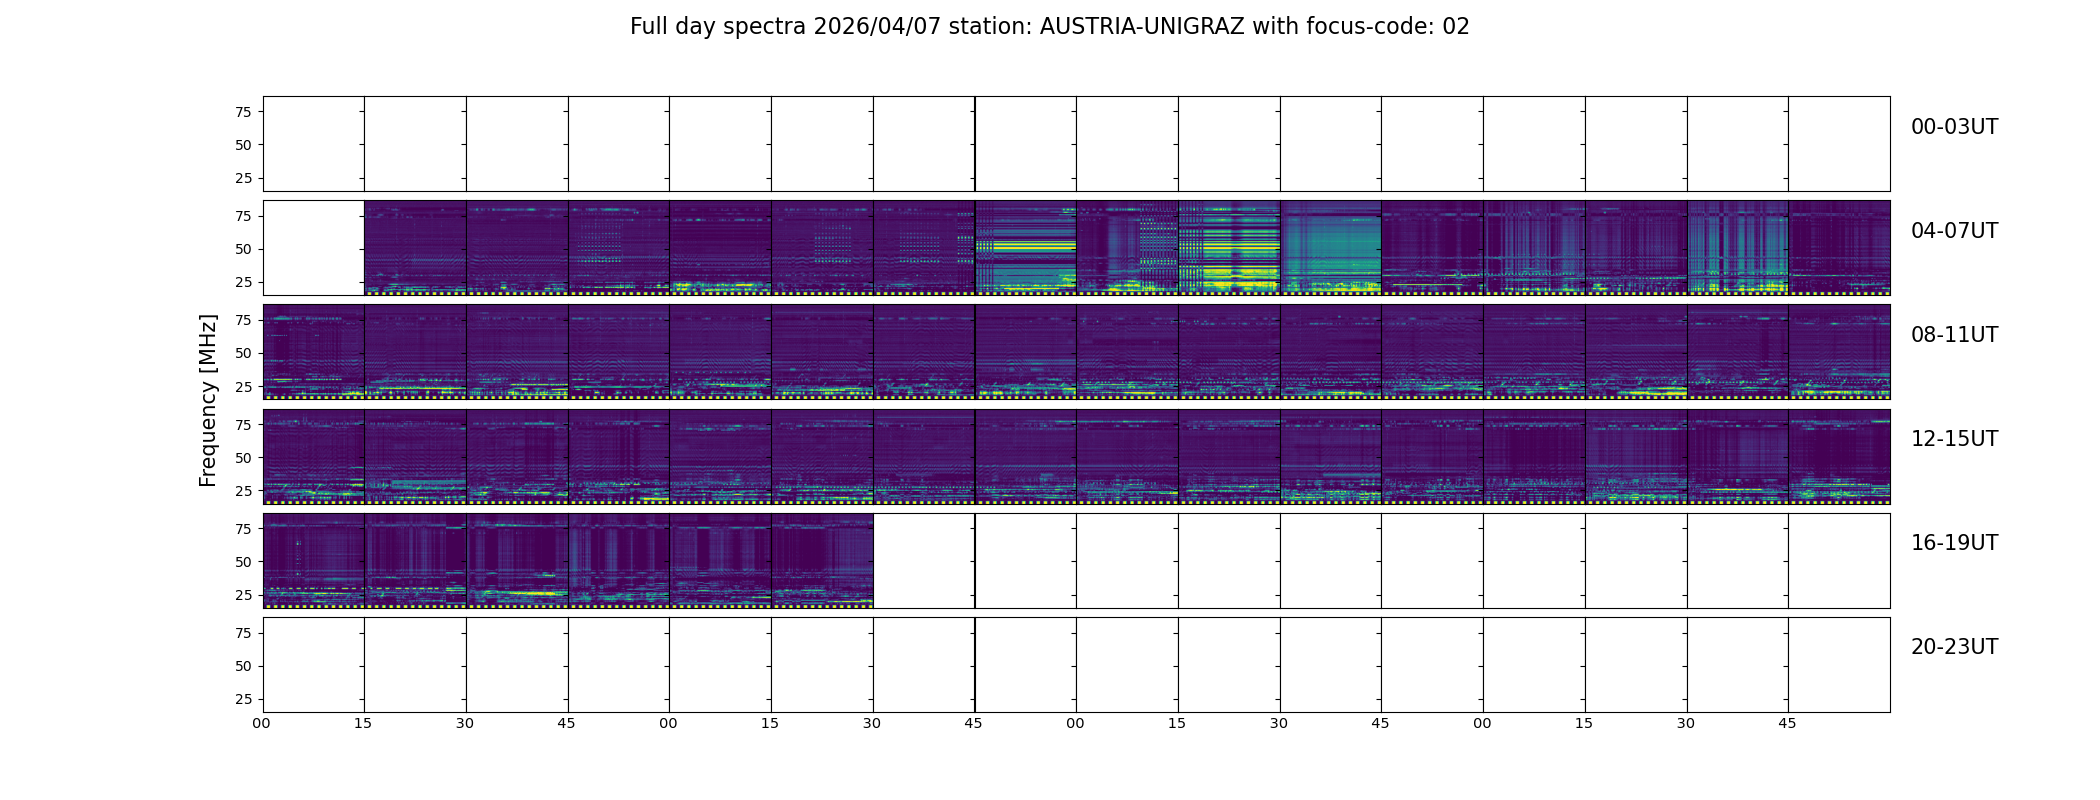Screen dimensions: 2100x800
Task: Select the '00-03UT' row label
Action: pos(1954,127)
